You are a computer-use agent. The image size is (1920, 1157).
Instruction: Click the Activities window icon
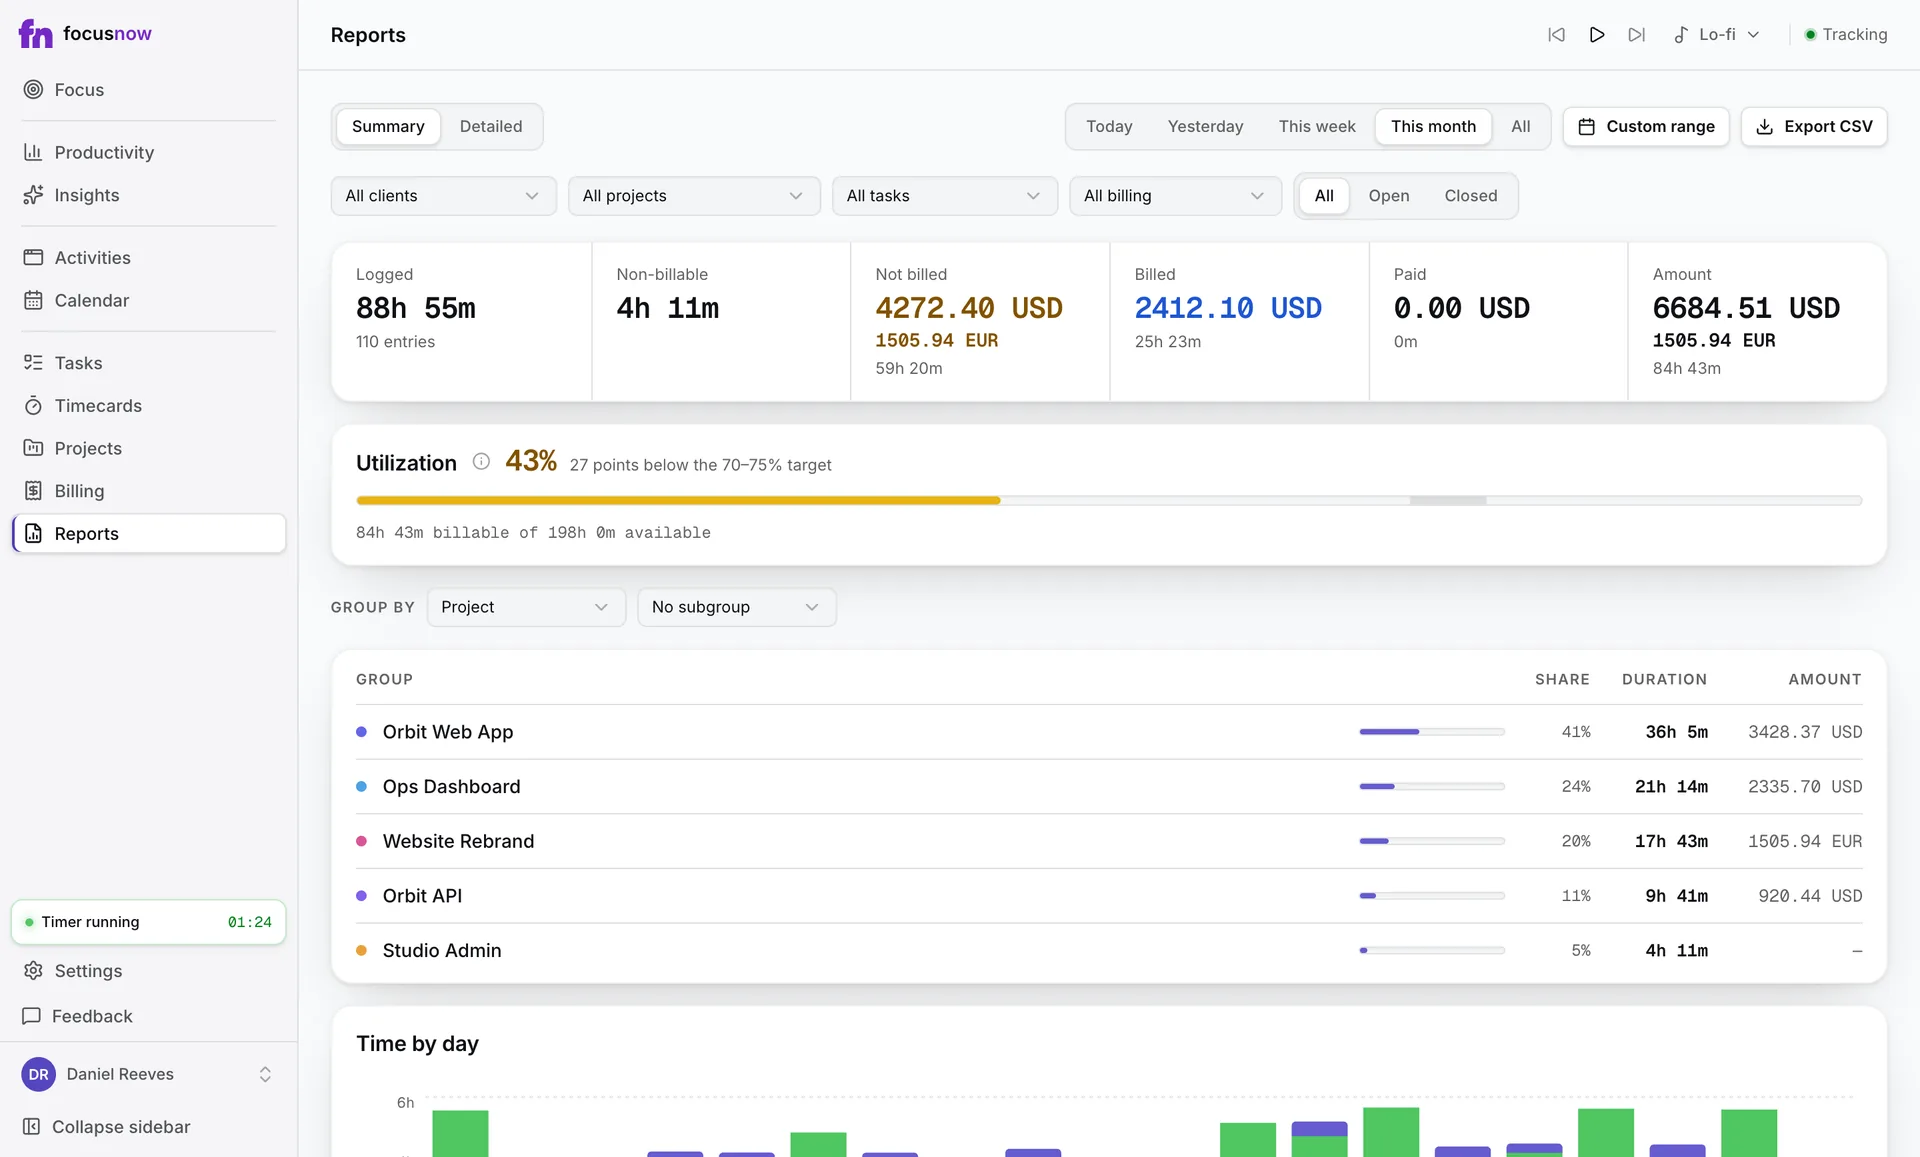tap(33, 257)
